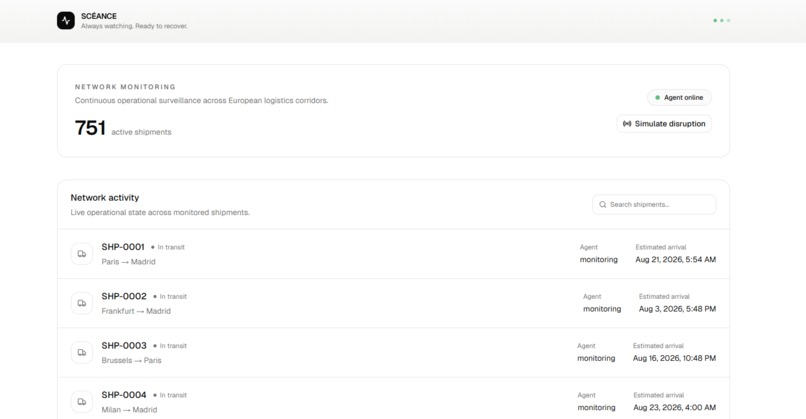
Task: Click the monitoring agent status for SHP-0004
Action: (x=596, y=408)
